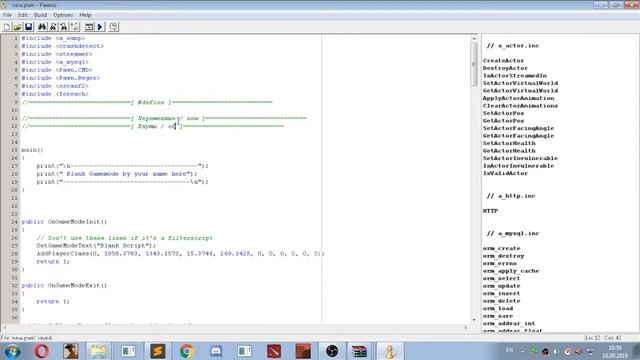Open the Build menu
The height and width of the screenshot is (360, 640).
[x=40, y=15]
